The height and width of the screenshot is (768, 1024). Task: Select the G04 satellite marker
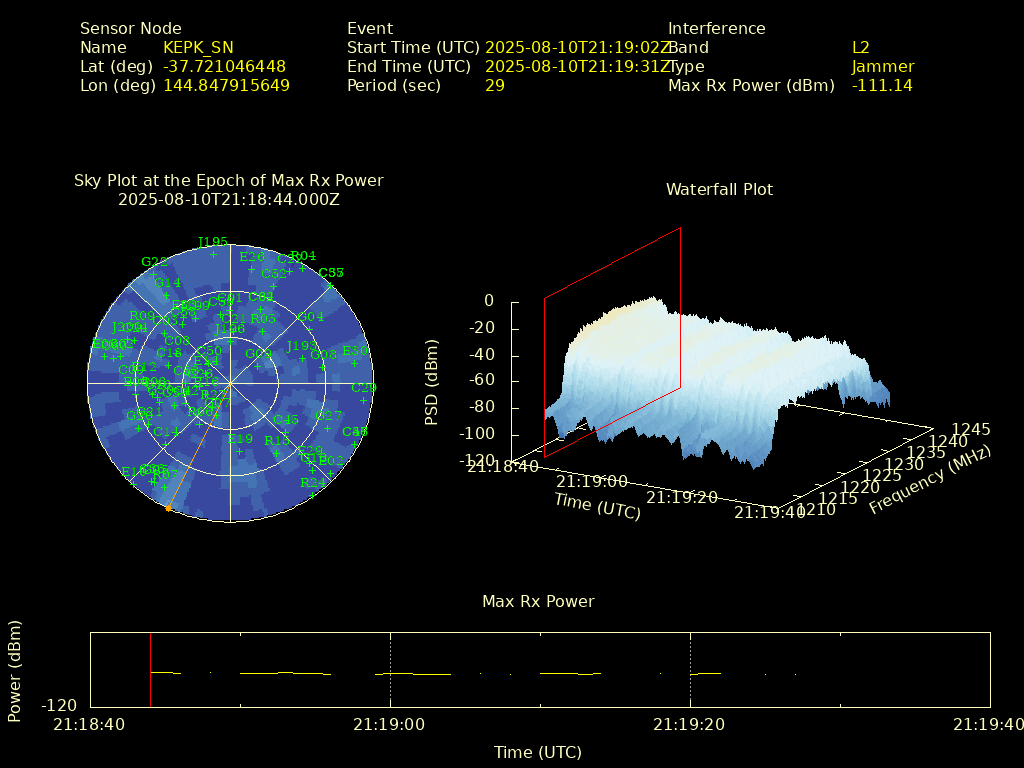311,329
